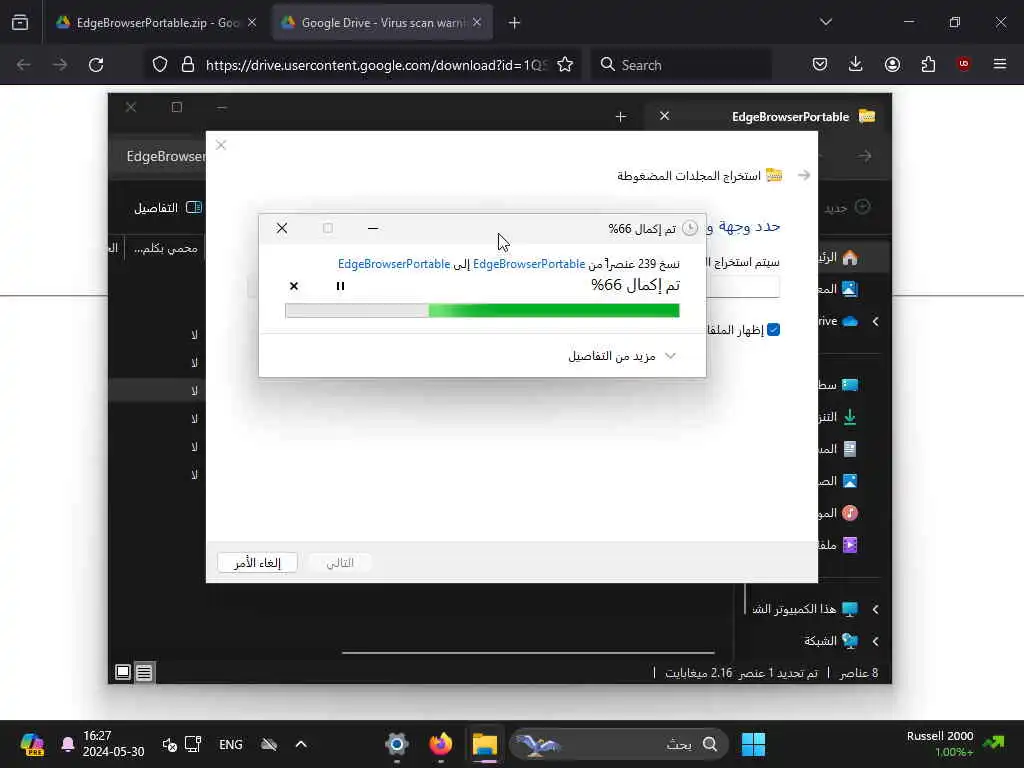Open Firefox downloads panel
Viewport: 1024px width, 768px height.
(x=856, y=65)
